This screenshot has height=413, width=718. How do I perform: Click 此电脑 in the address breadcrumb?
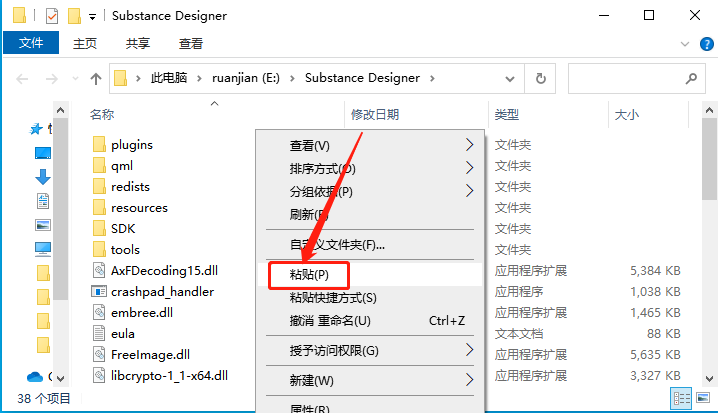point(169,78)
